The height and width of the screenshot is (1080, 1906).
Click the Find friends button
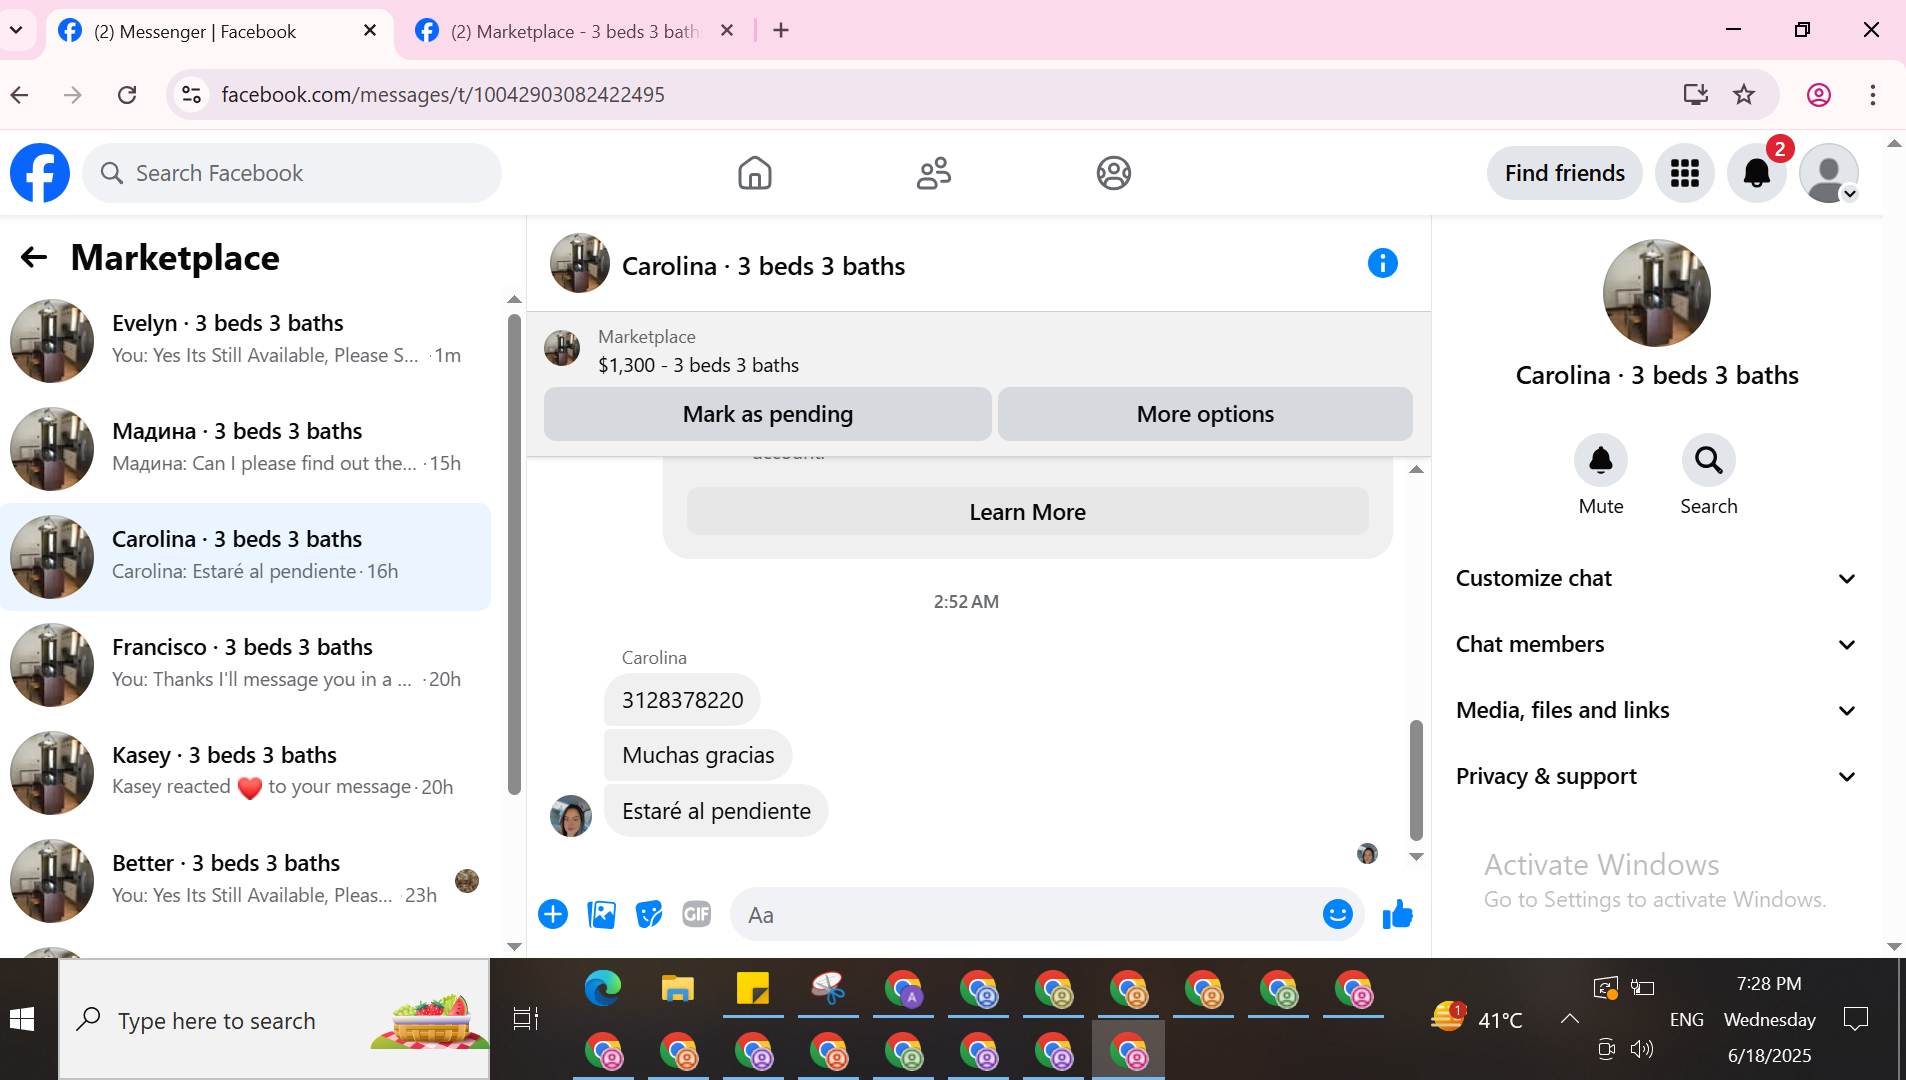coord(1564,173)
